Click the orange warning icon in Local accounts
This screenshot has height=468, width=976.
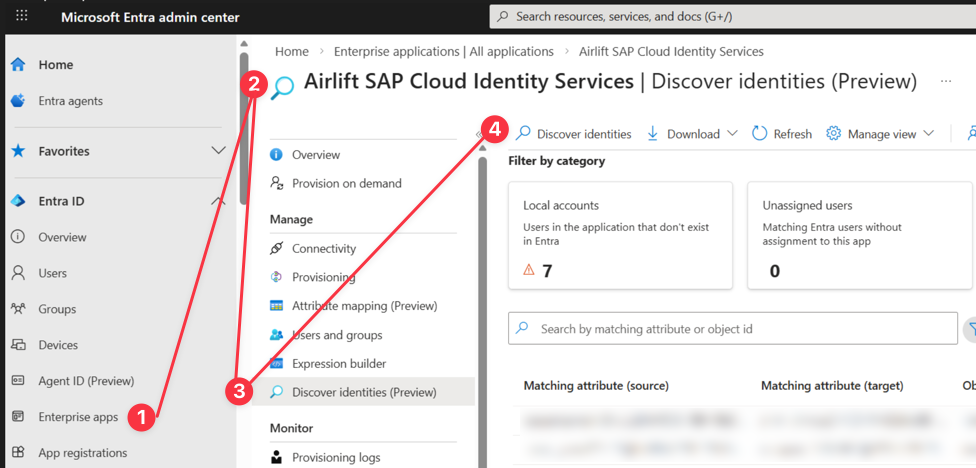(529, 270)
